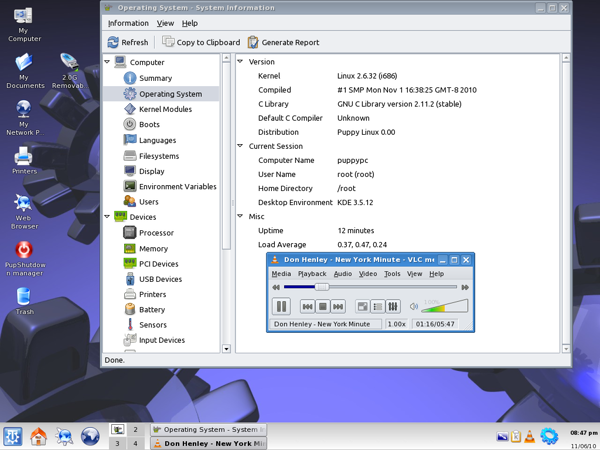Adjust the VLC volume slider
Viewport: 600px width, 450px height.
445,306
